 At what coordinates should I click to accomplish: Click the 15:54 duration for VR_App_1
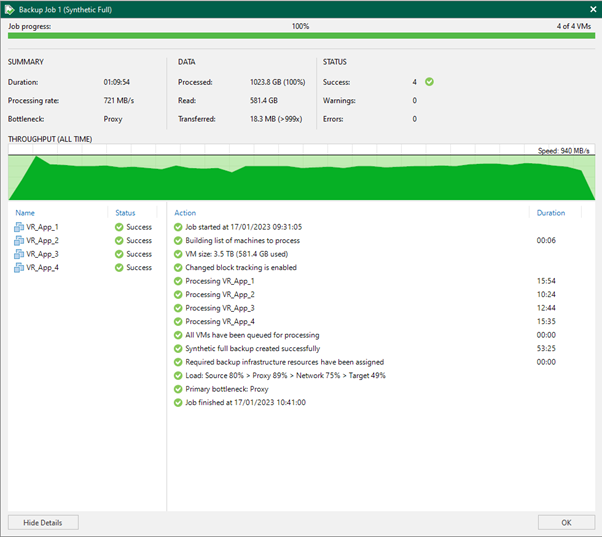(x=546, y=281)
